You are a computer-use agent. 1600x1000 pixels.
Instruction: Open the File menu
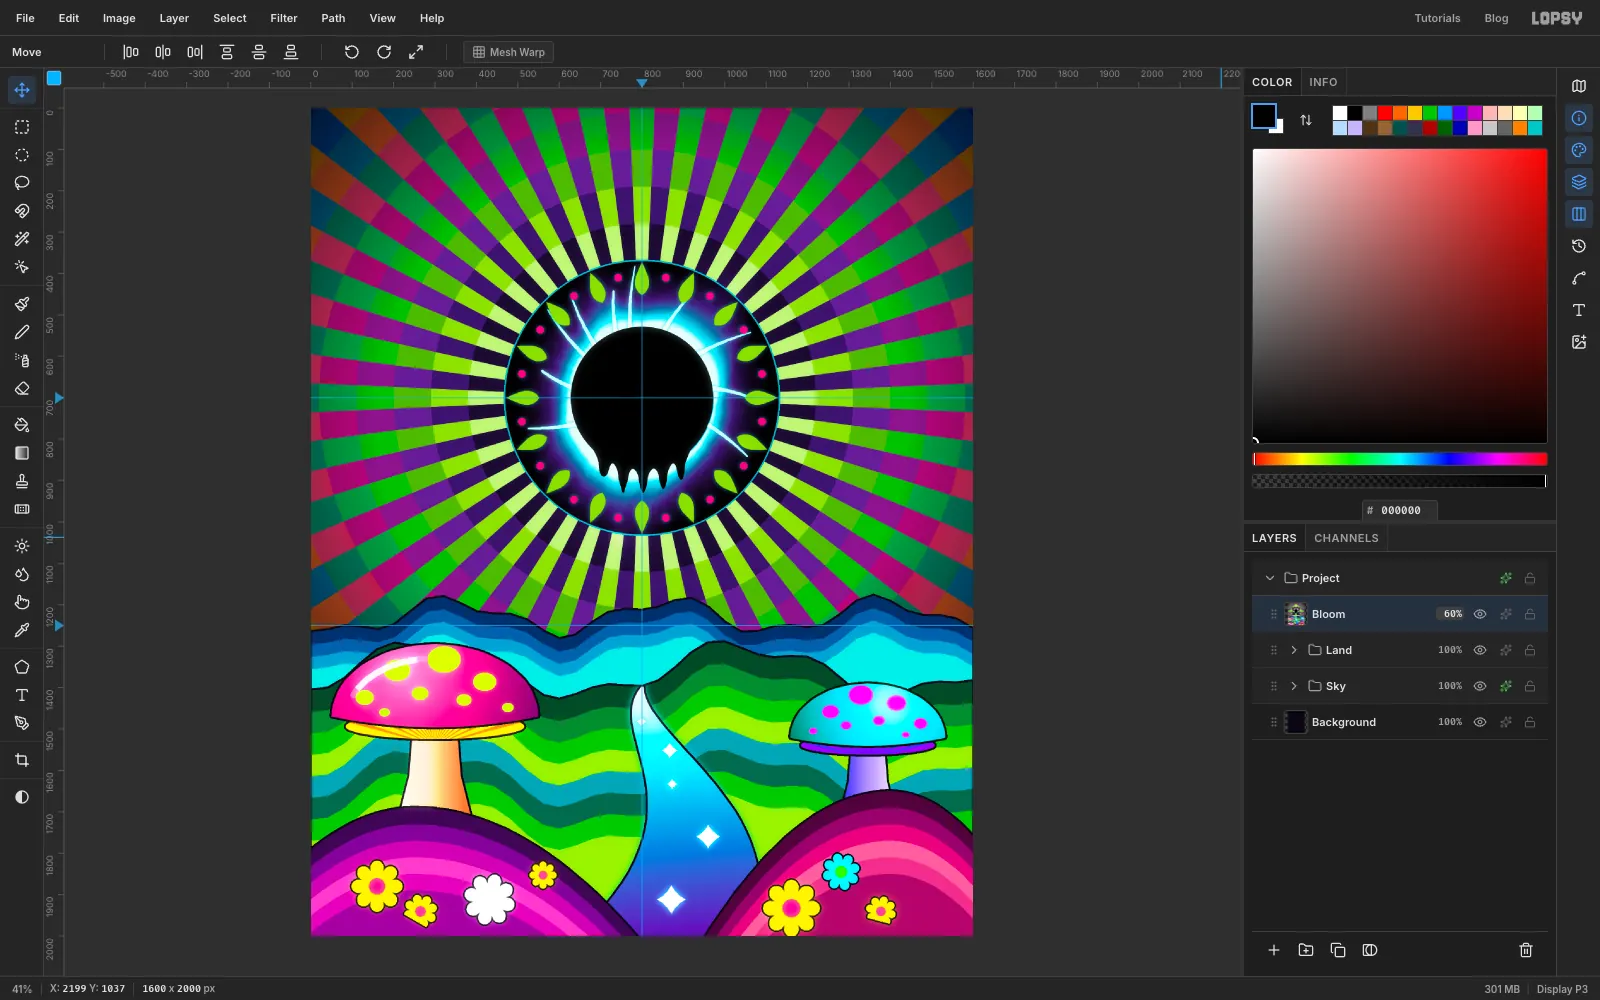[25, 18]
